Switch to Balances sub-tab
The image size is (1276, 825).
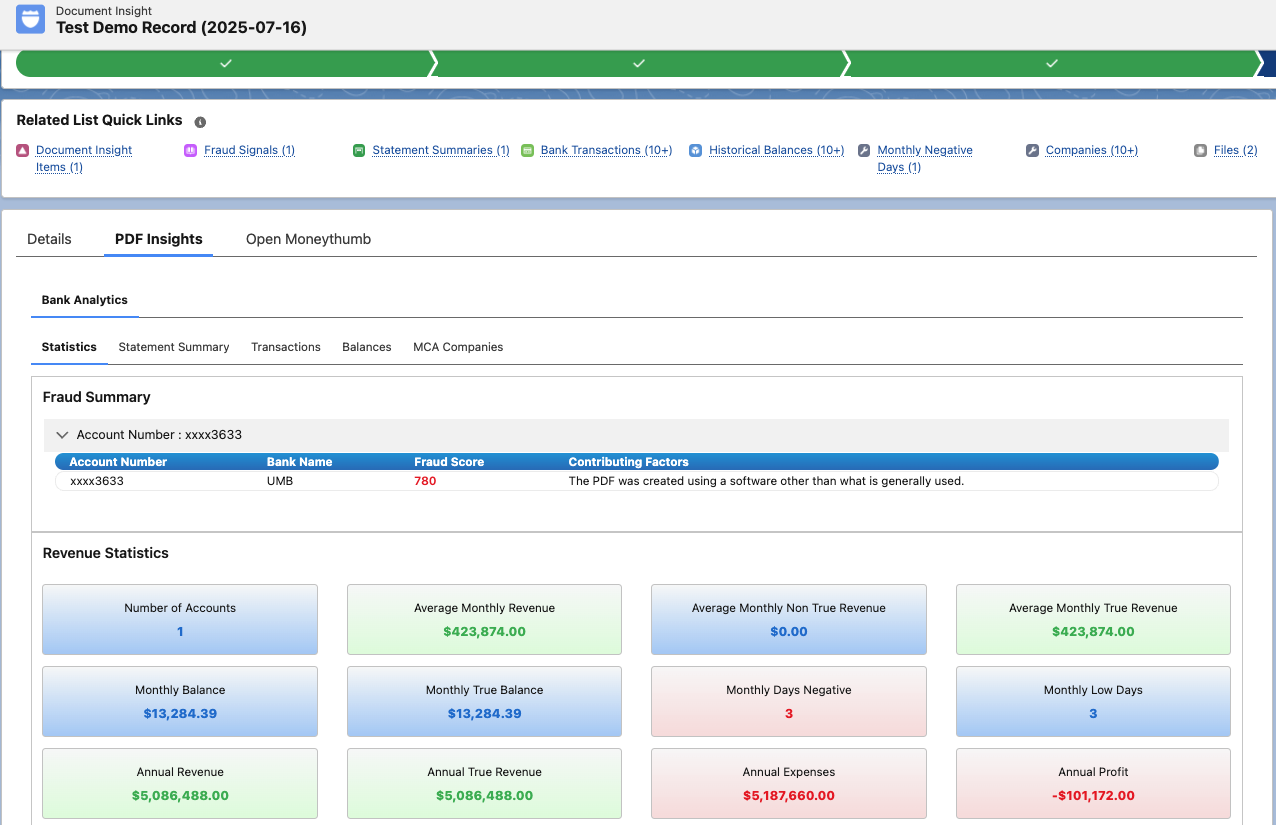coord(367,347)
